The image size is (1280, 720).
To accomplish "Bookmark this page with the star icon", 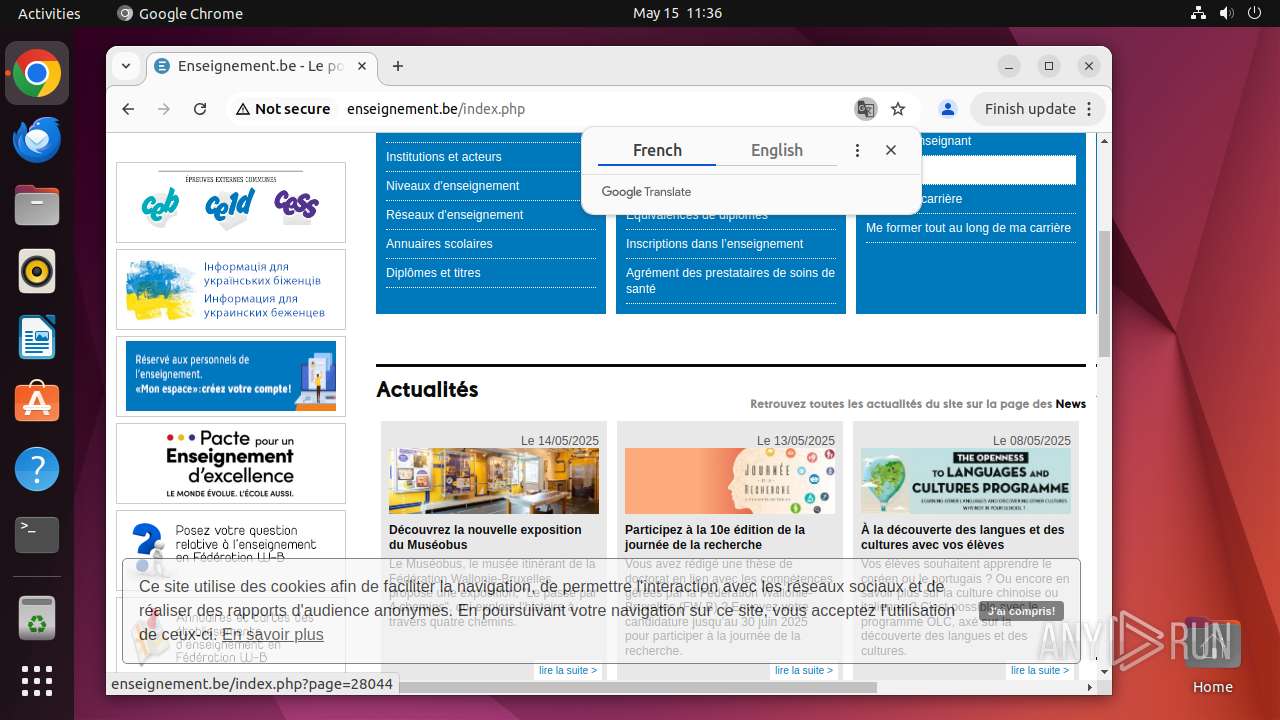I will pos(898,109).
